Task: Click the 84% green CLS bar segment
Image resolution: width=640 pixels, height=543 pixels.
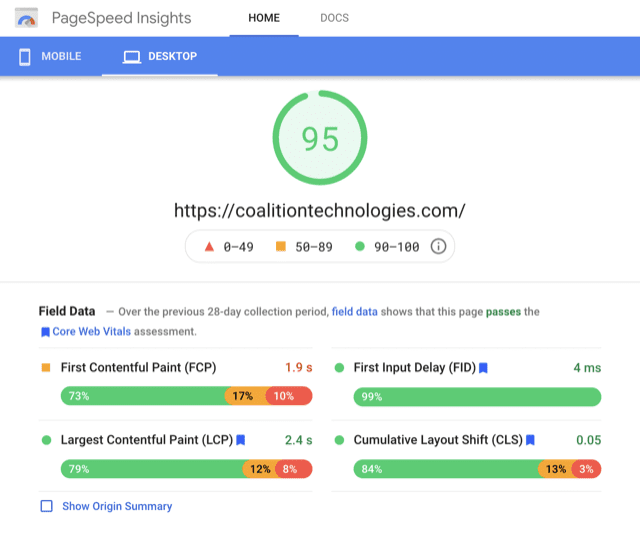Action: point(446,469)
